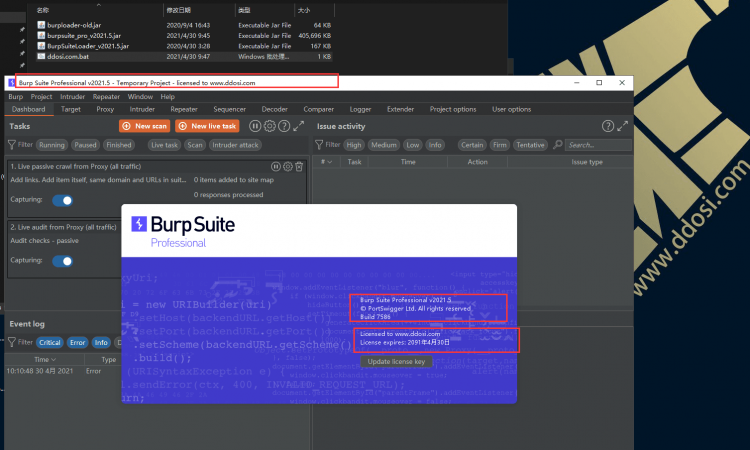Viewport: 750px width, 450px height.
Task: Switch to the Comparer tab
Action: click(x=319, y=109)
